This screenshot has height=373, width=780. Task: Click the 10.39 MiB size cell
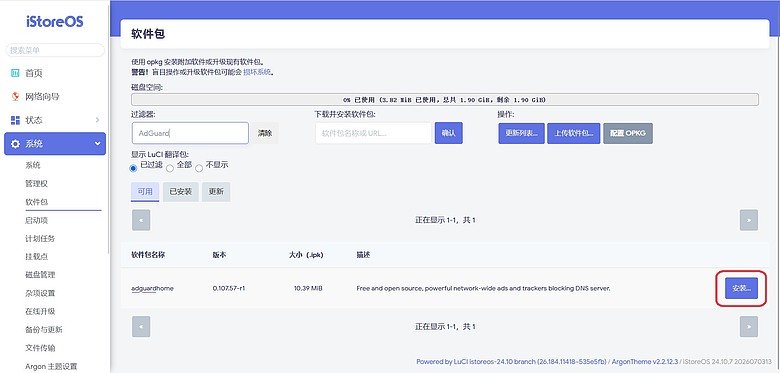tap(308, 288)
